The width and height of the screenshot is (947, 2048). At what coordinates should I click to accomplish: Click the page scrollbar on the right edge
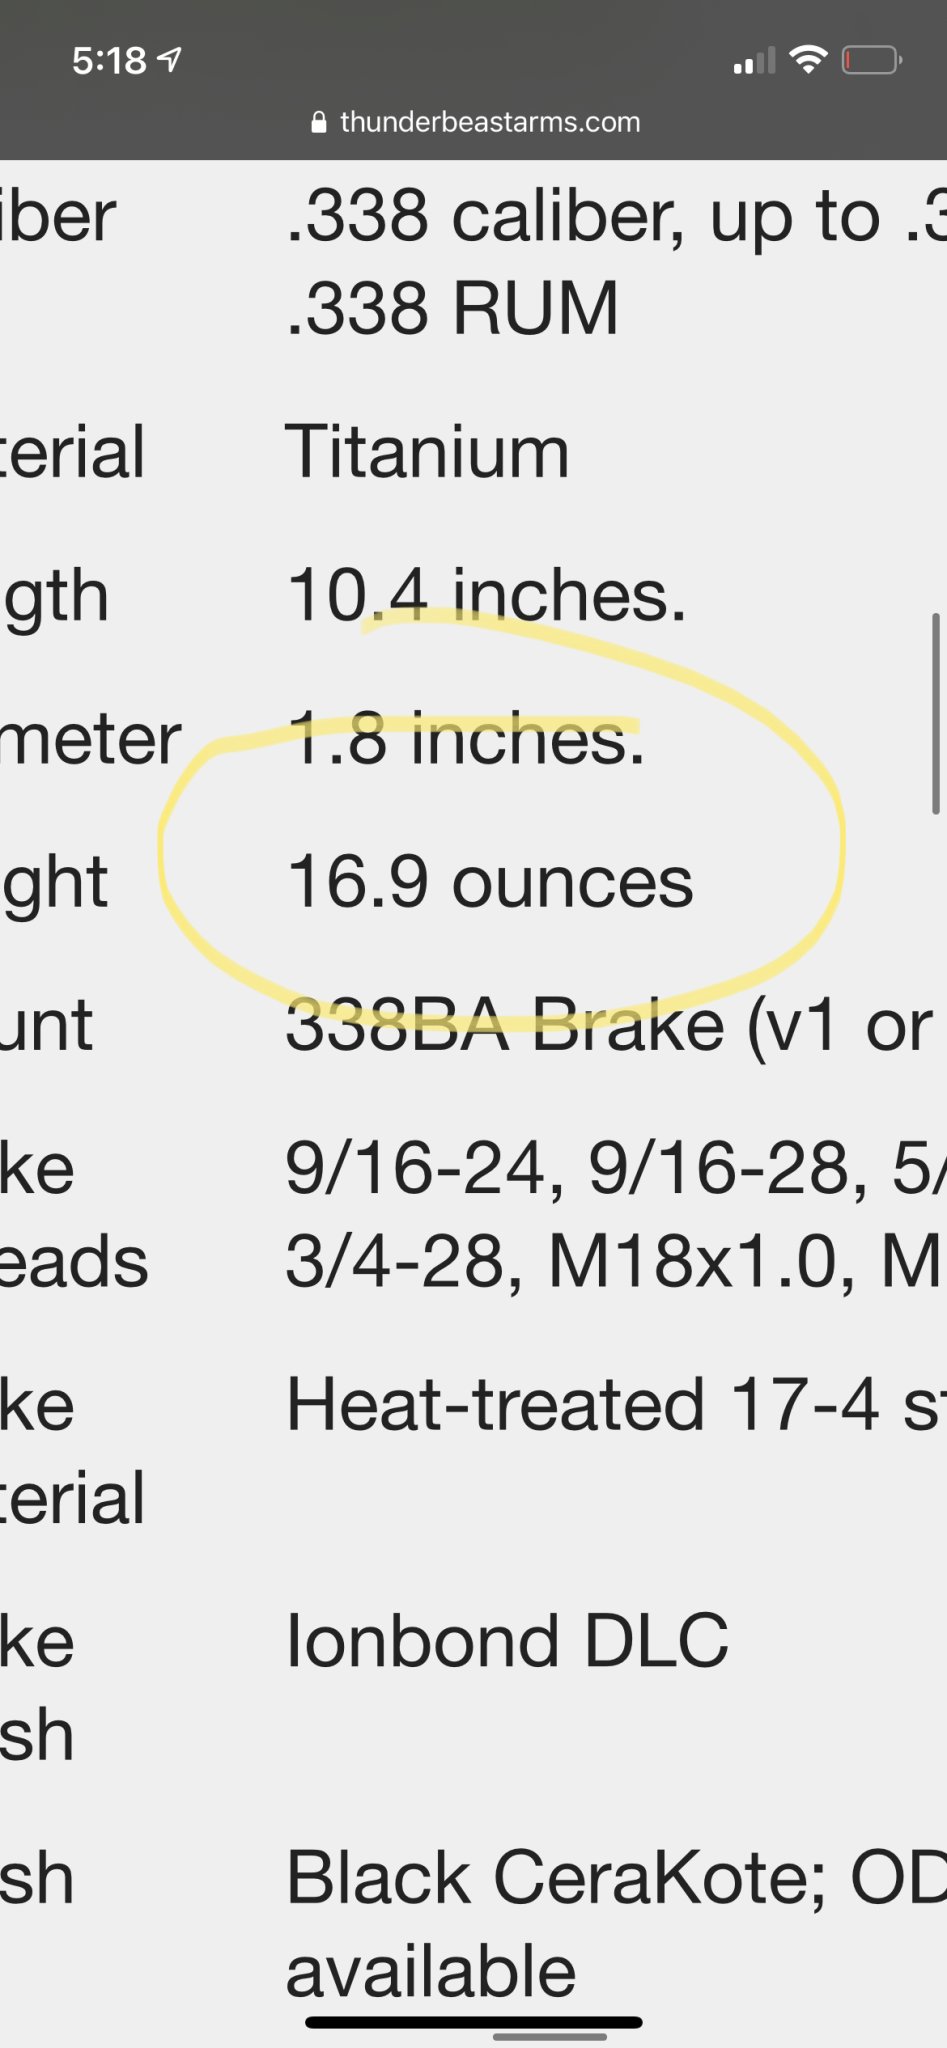pyautogui.click(x=936, y=713)
